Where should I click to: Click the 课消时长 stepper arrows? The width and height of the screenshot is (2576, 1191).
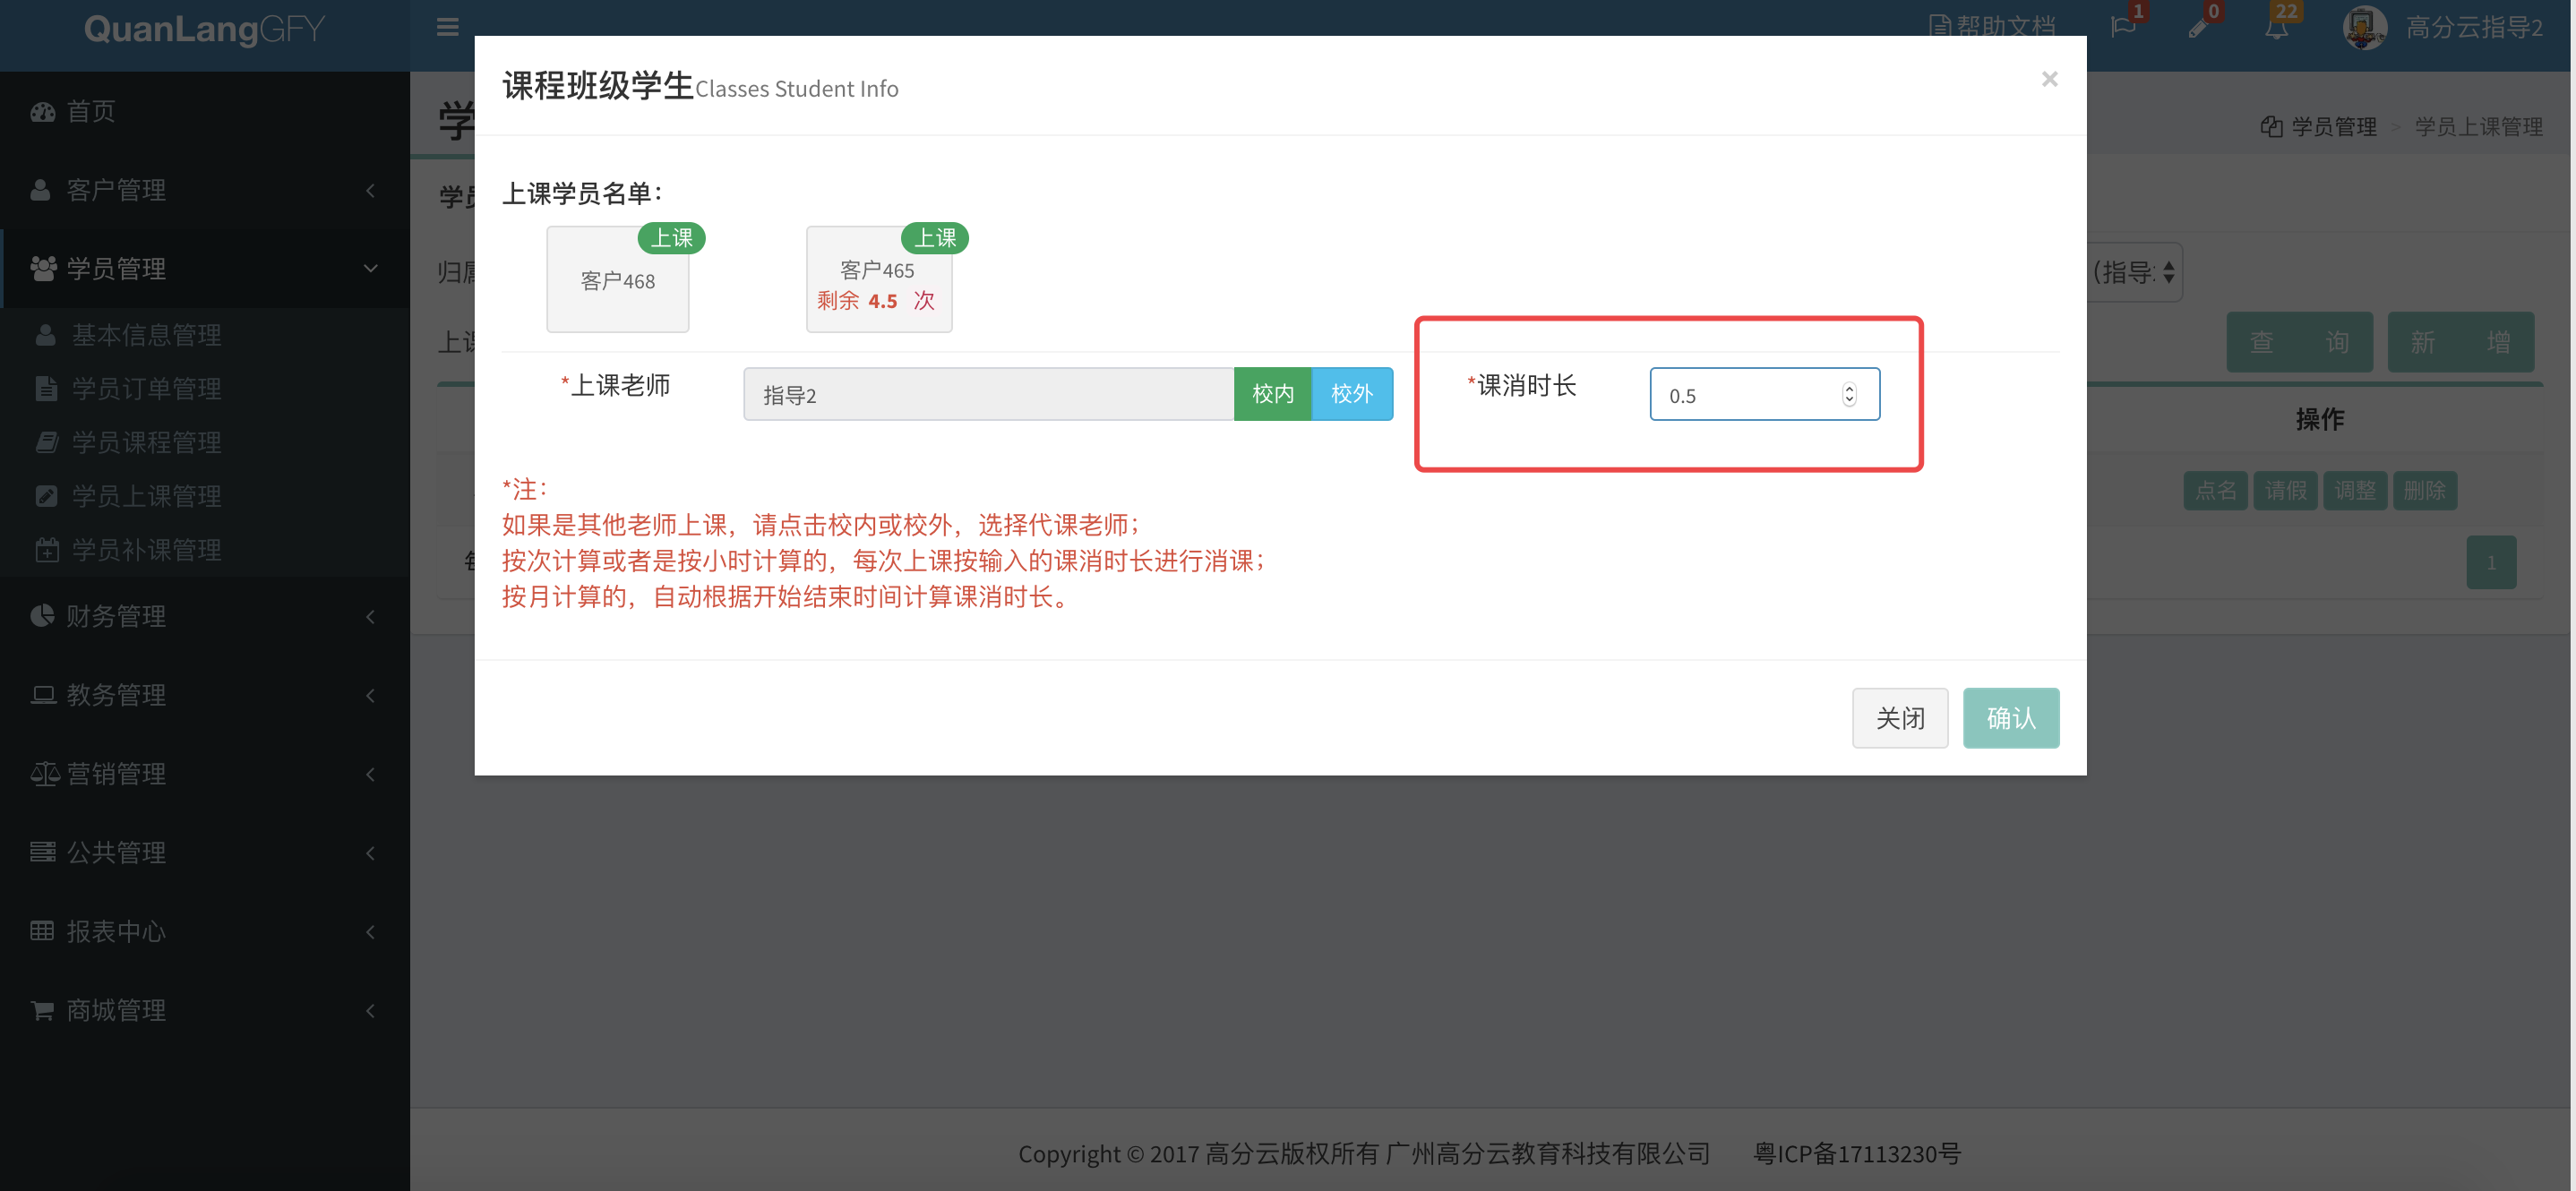[x=1848, y=395]
